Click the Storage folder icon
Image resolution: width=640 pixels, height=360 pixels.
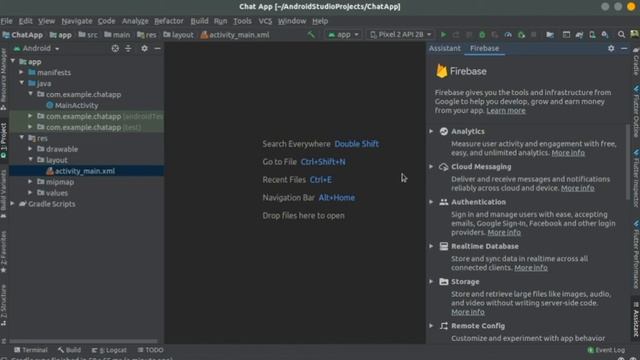point(444,282)
